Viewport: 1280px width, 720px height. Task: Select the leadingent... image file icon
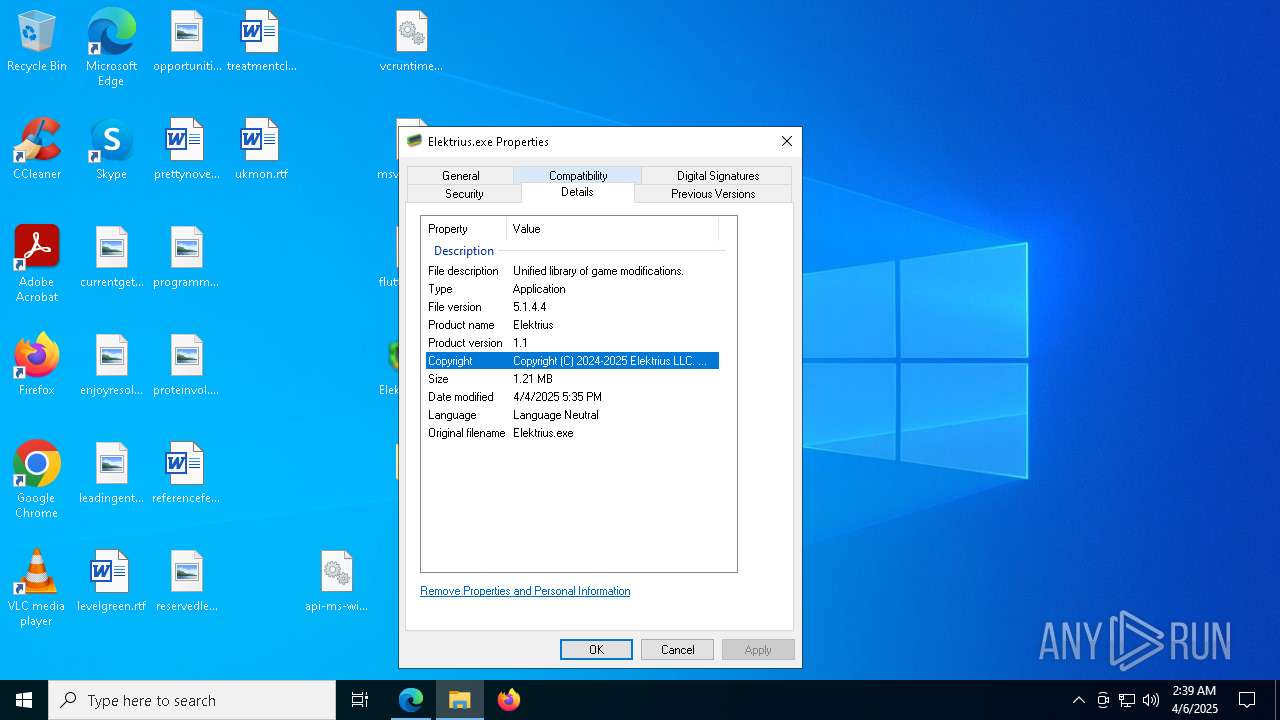coord(111,474)
